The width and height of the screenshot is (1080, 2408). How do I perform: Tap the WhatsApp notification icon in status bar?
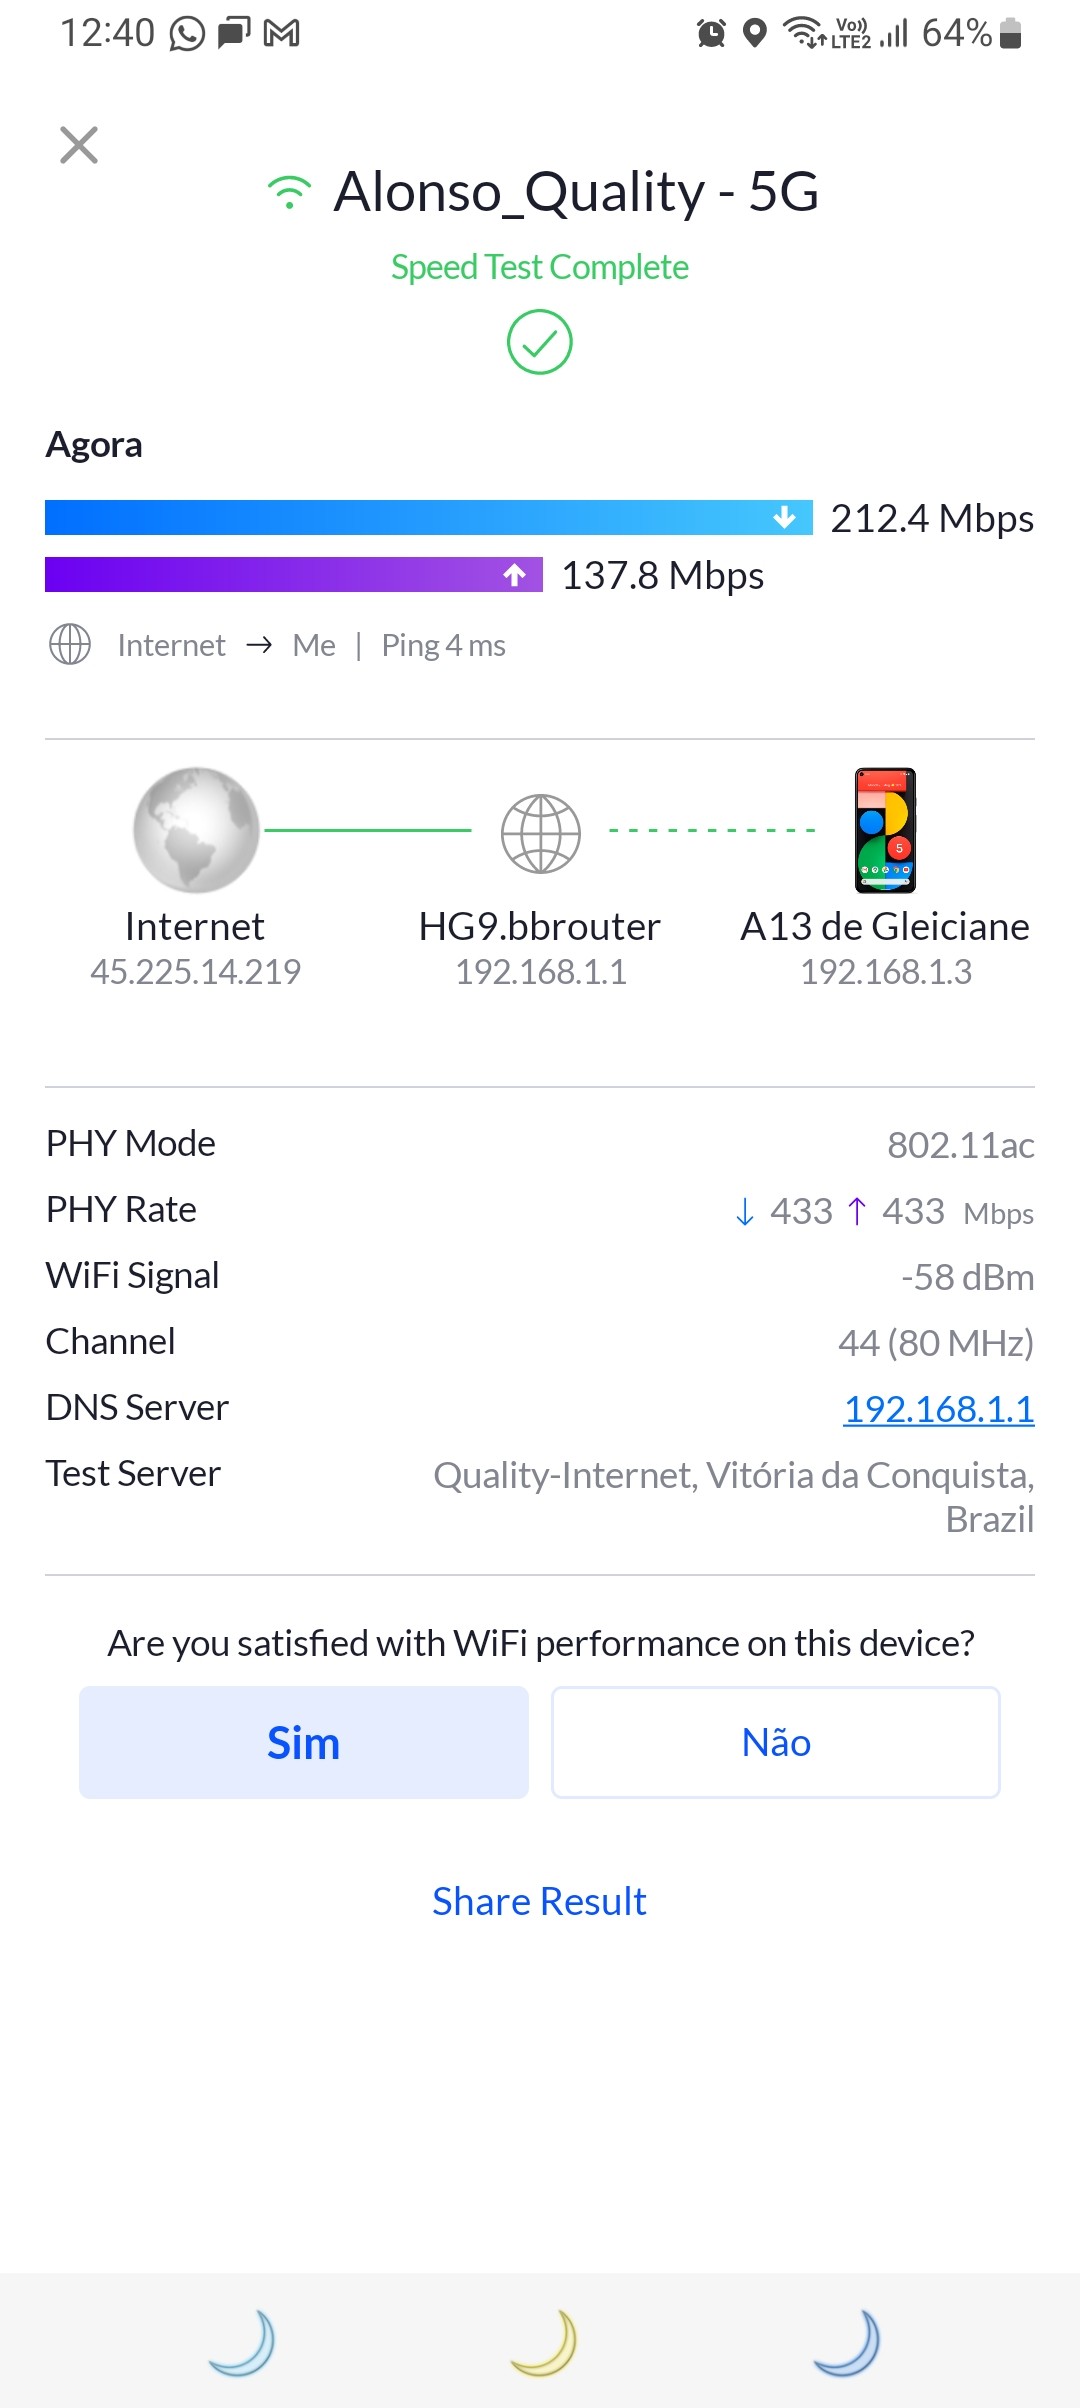click(x=187, y=34)
